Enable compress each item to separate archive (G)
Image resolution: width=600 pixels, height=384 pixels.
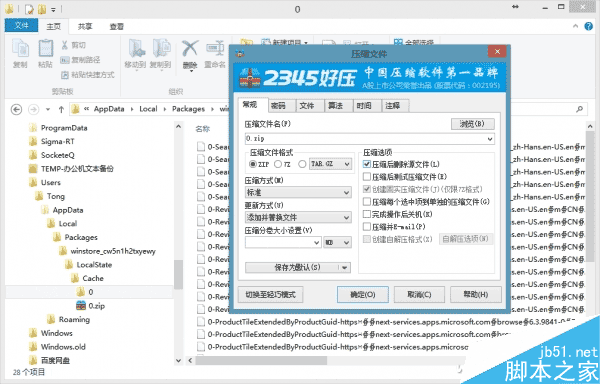tap(367, 202)
